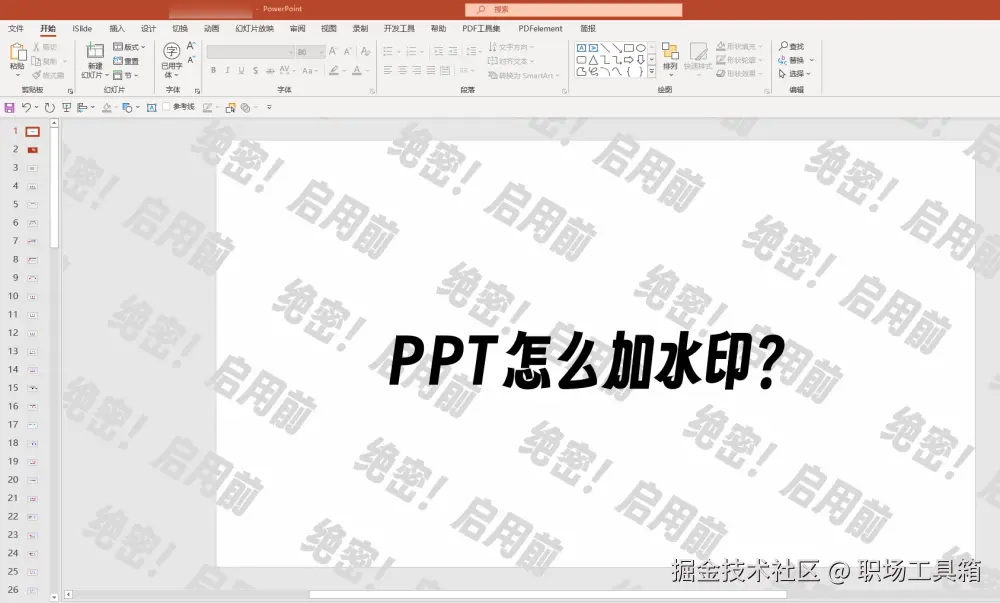1000x603 pixels.
Task: Open the font size dropdown
Action: coord(322,52)
